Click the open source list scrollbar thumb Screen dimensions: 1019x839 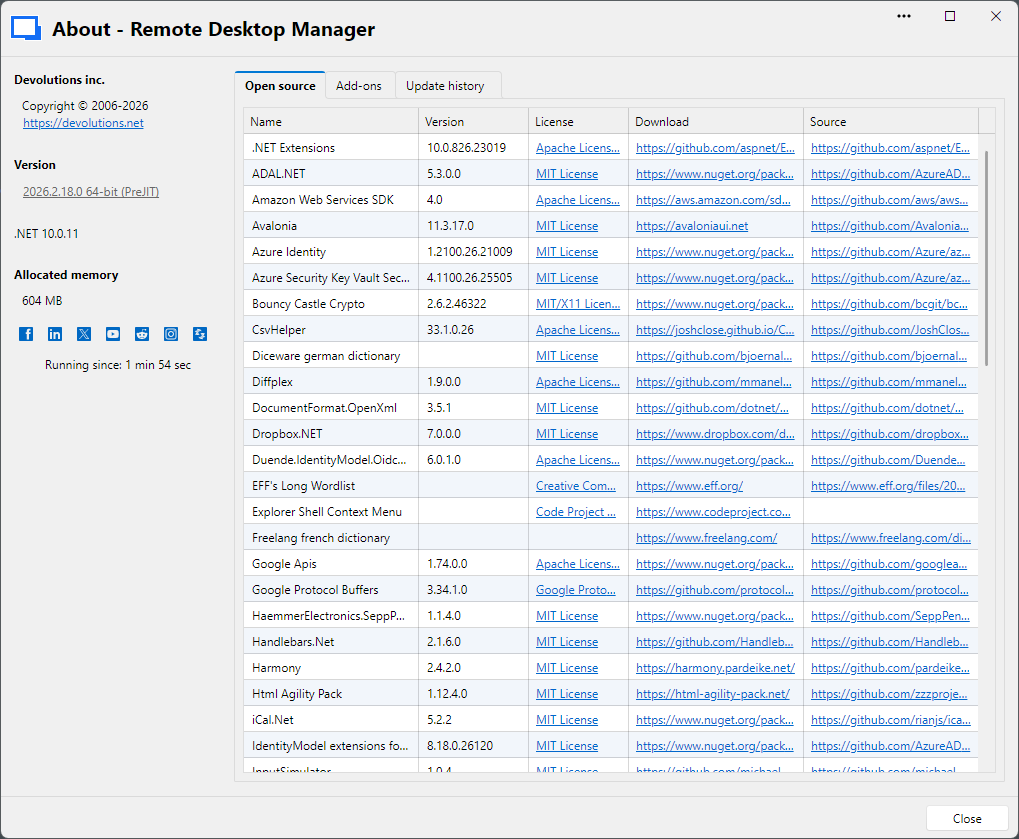(x=987, y=259)
